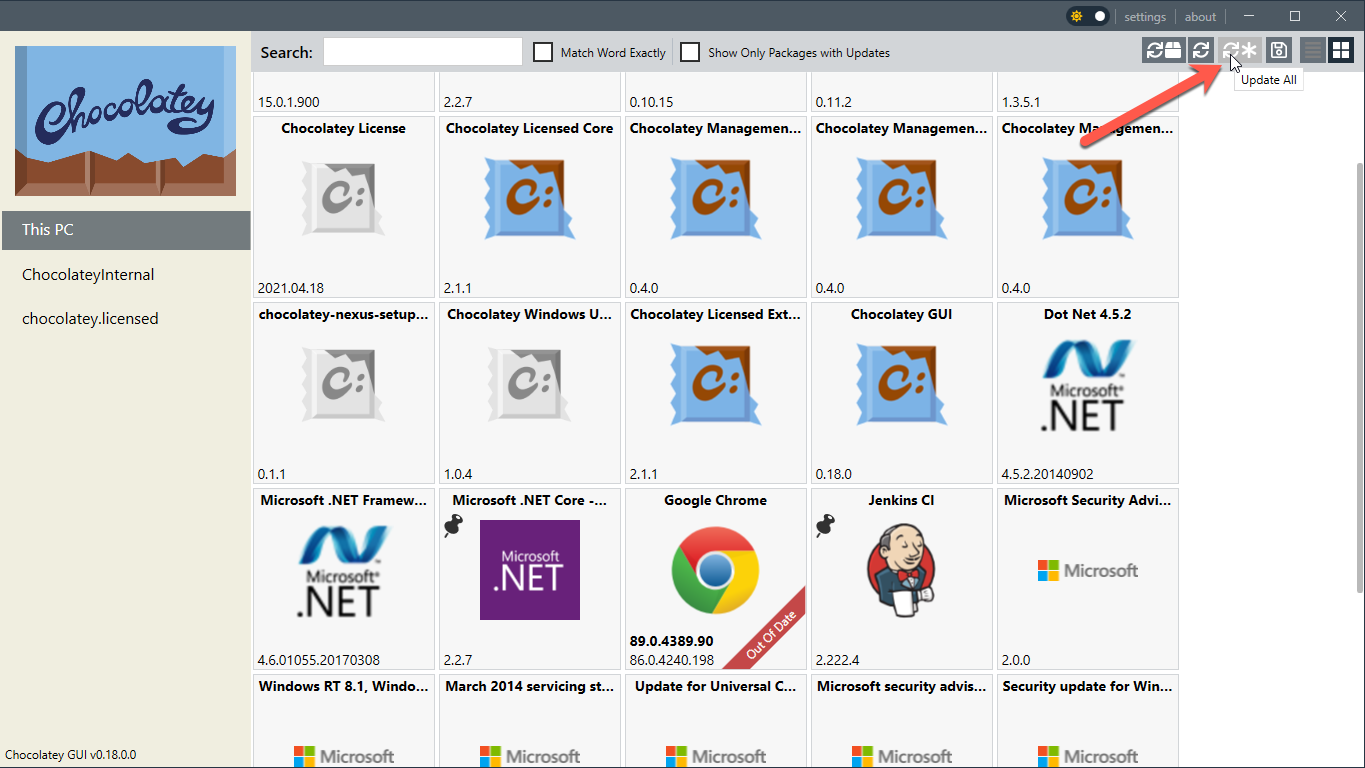The width and height of the screenshot is (1365, 768).
Task: Open the lowercase Microsoft security advis... tile
Action: [901, 721]
